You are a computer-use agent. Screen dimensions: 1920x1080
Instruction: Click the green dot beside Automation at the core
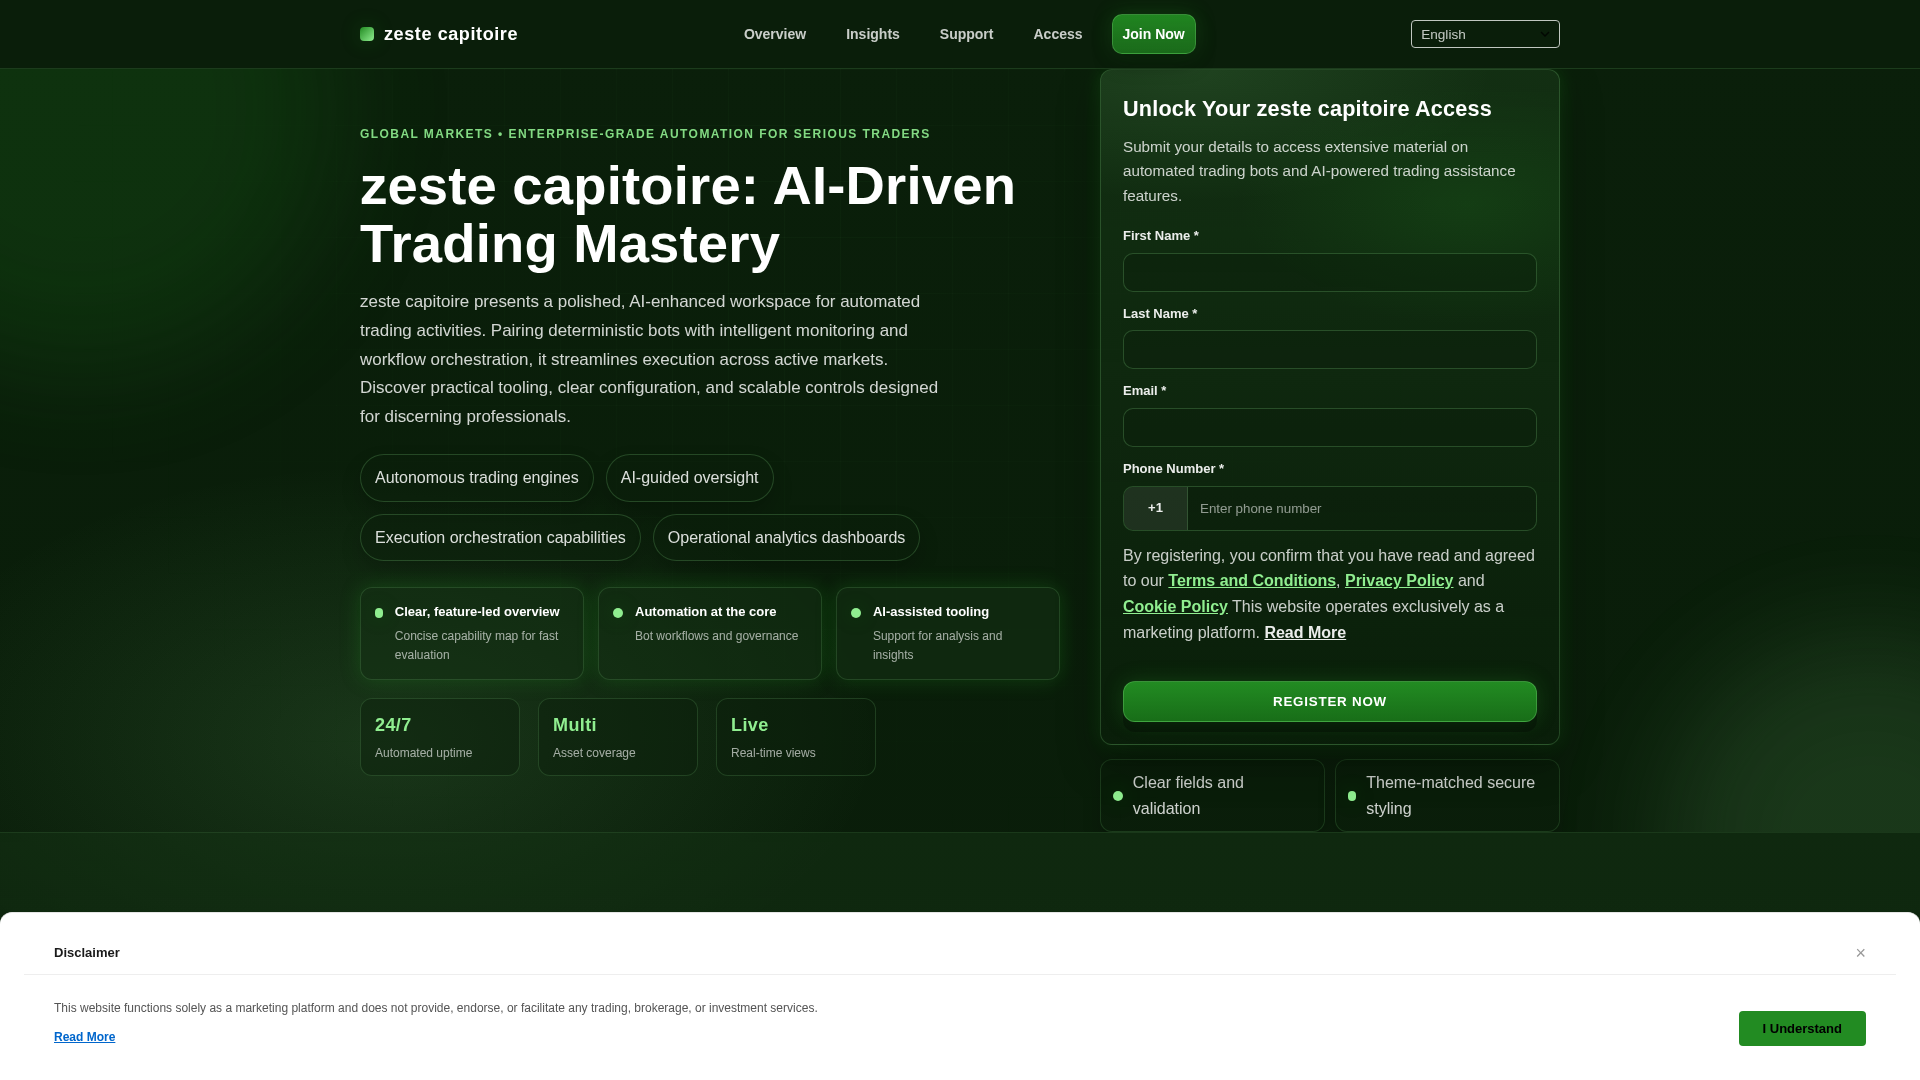(618, 613)
